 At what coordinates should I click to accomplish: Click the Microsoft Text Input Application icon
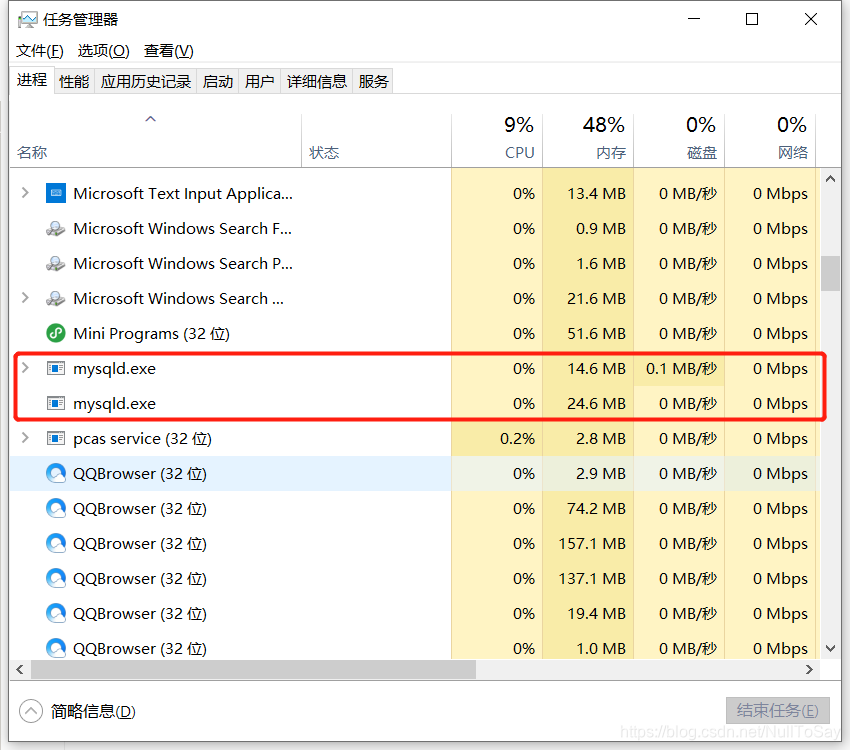56,193
